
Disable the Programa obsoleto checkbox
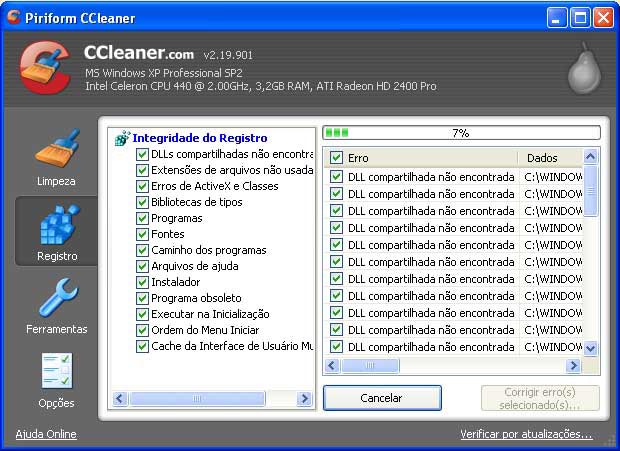tap(142, 298)
